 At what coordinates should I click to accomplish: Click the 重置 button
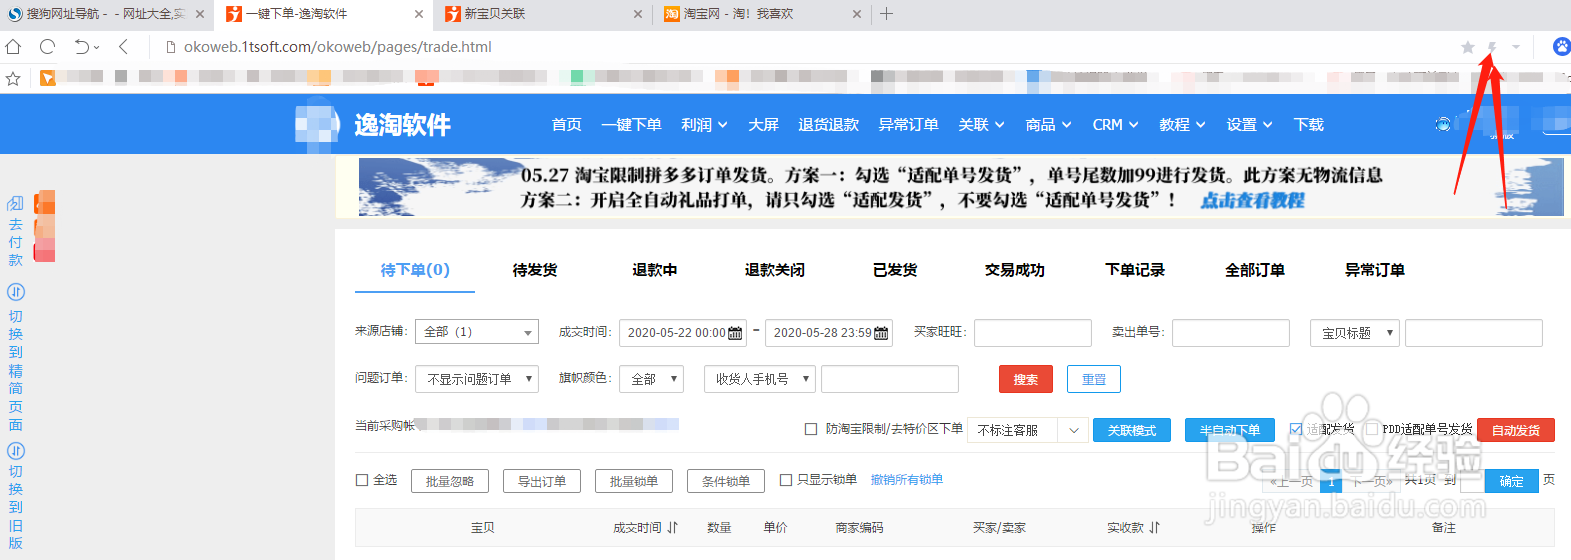pos(1094,379)
